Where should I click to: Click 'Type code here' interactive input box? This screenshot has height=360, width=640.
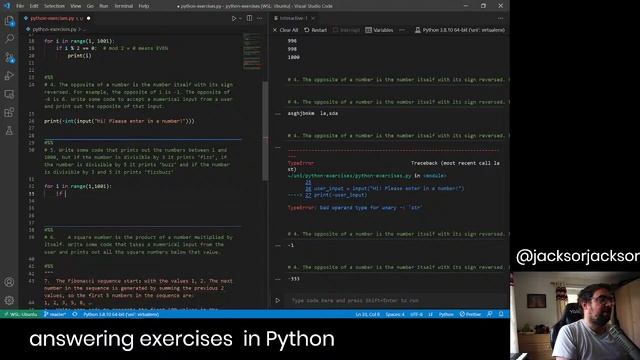[395, 300]
